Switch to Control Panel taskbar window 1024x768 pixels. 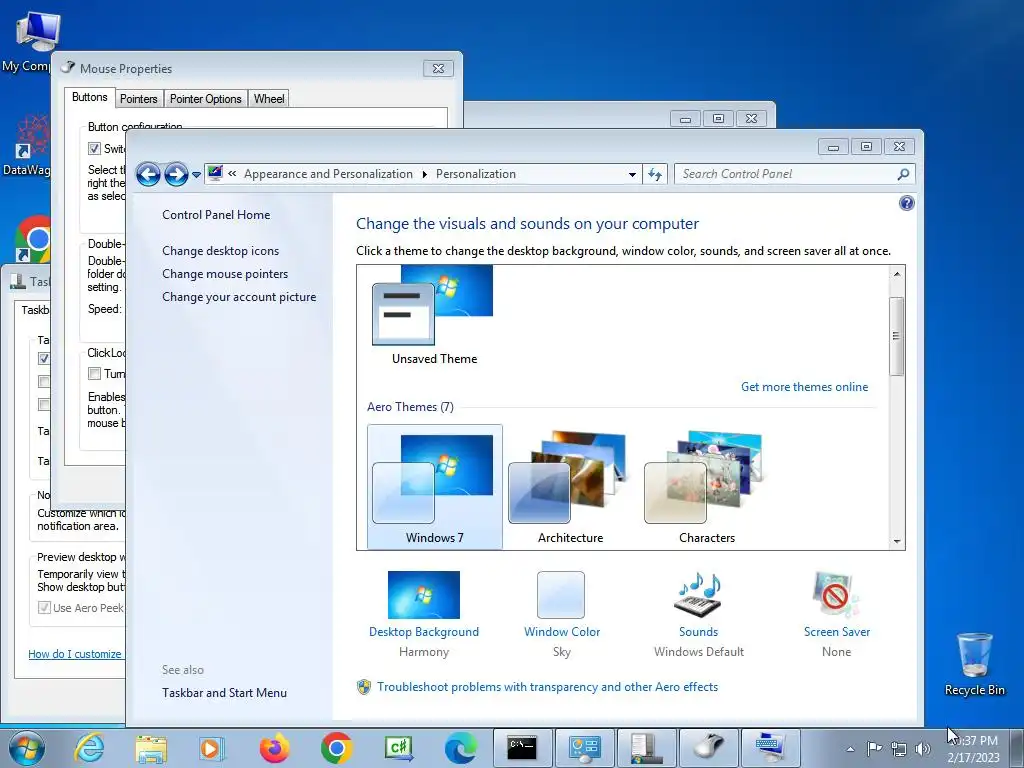[x=584, y=748]
